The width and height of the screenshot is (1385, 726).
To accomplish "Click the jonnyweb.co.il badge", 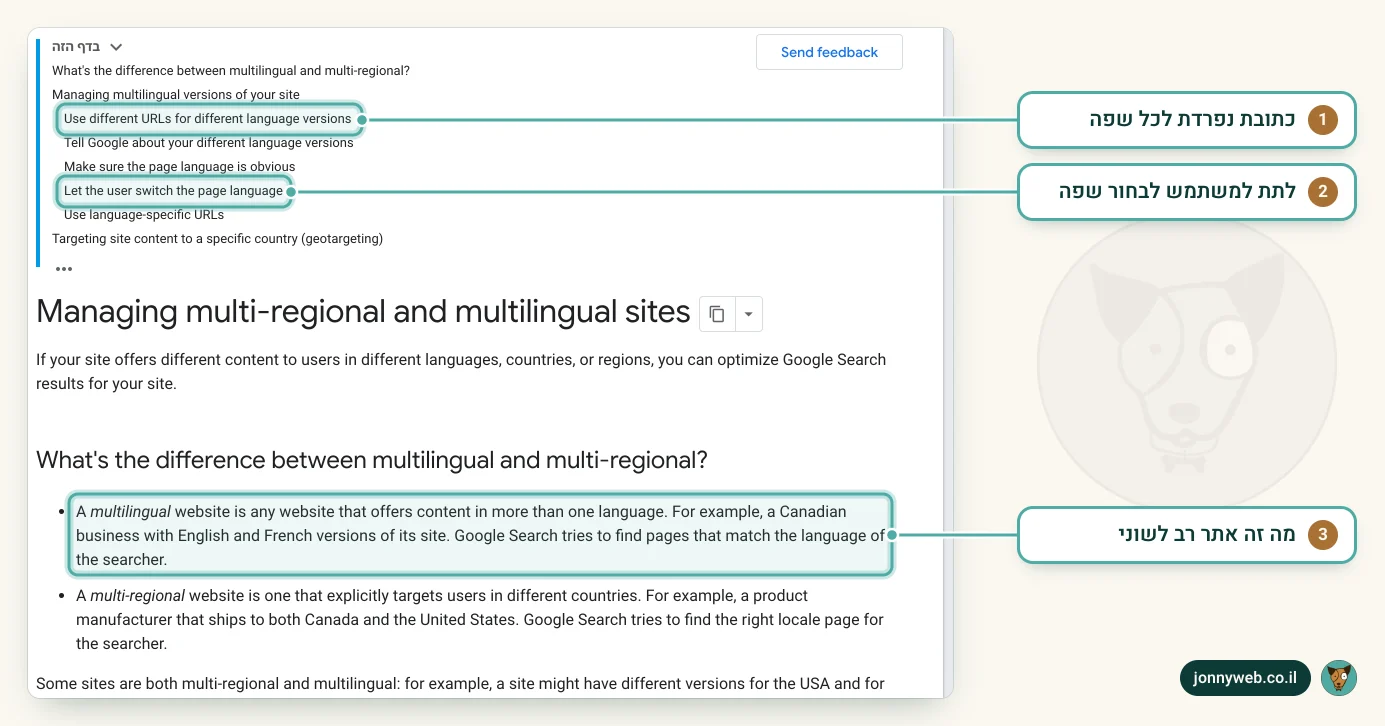I will [x=1245, y=678].
